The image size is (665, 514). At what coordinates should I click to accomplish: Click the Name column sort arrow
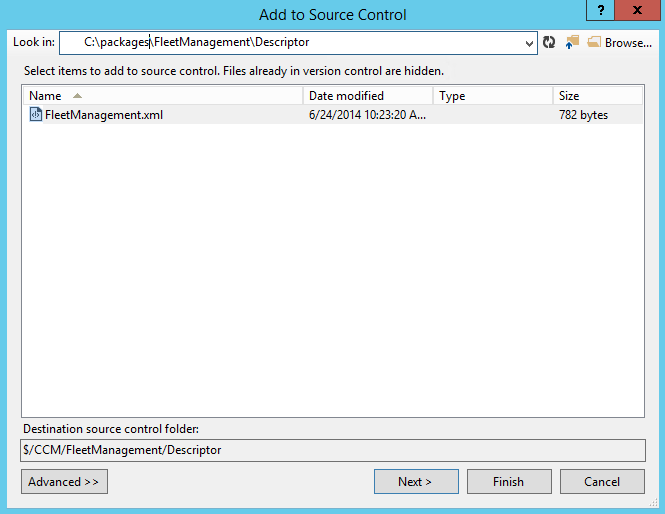(78, 96)
